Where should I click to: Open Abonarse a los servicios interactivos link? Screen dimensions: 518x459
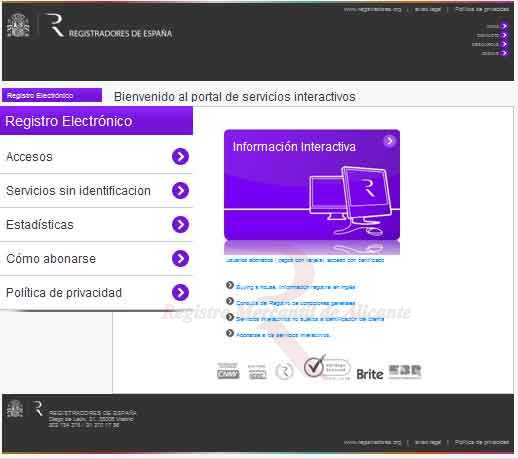coord(283,335)
